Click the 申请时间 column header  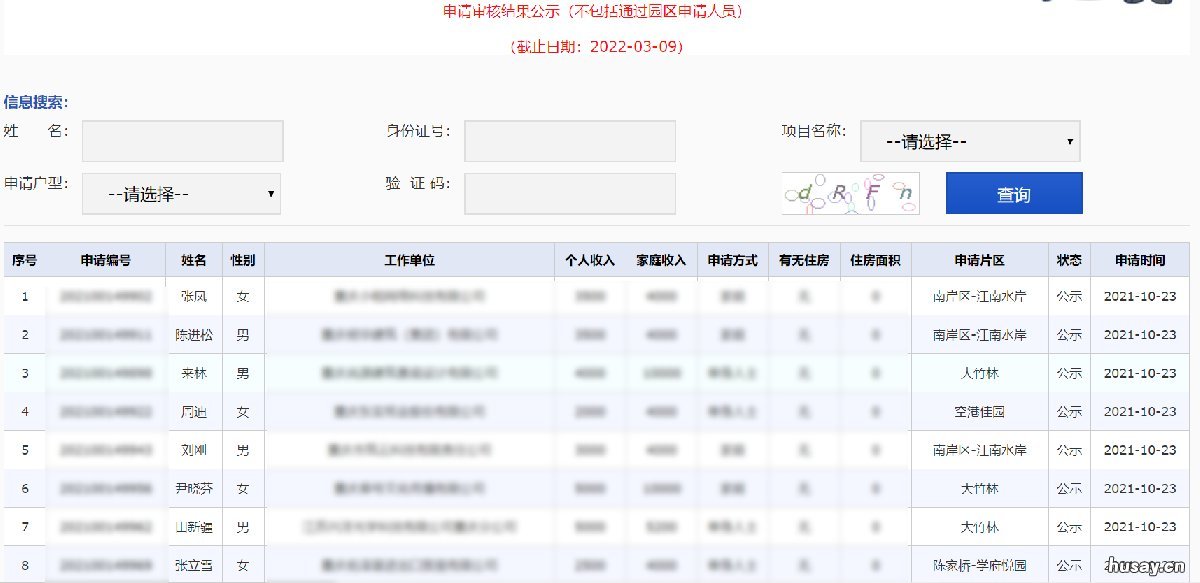tap(1141, 259)
